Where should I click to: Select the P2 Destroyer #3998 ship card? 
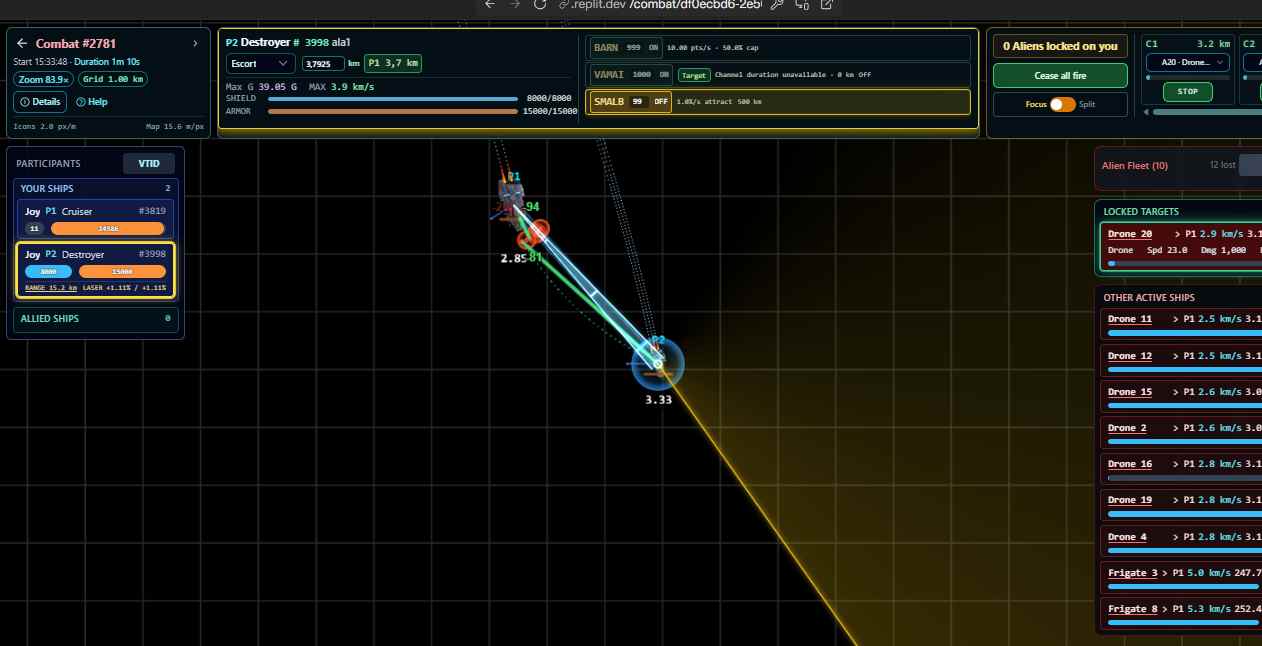pyautogui.click(x=95, y=270)
